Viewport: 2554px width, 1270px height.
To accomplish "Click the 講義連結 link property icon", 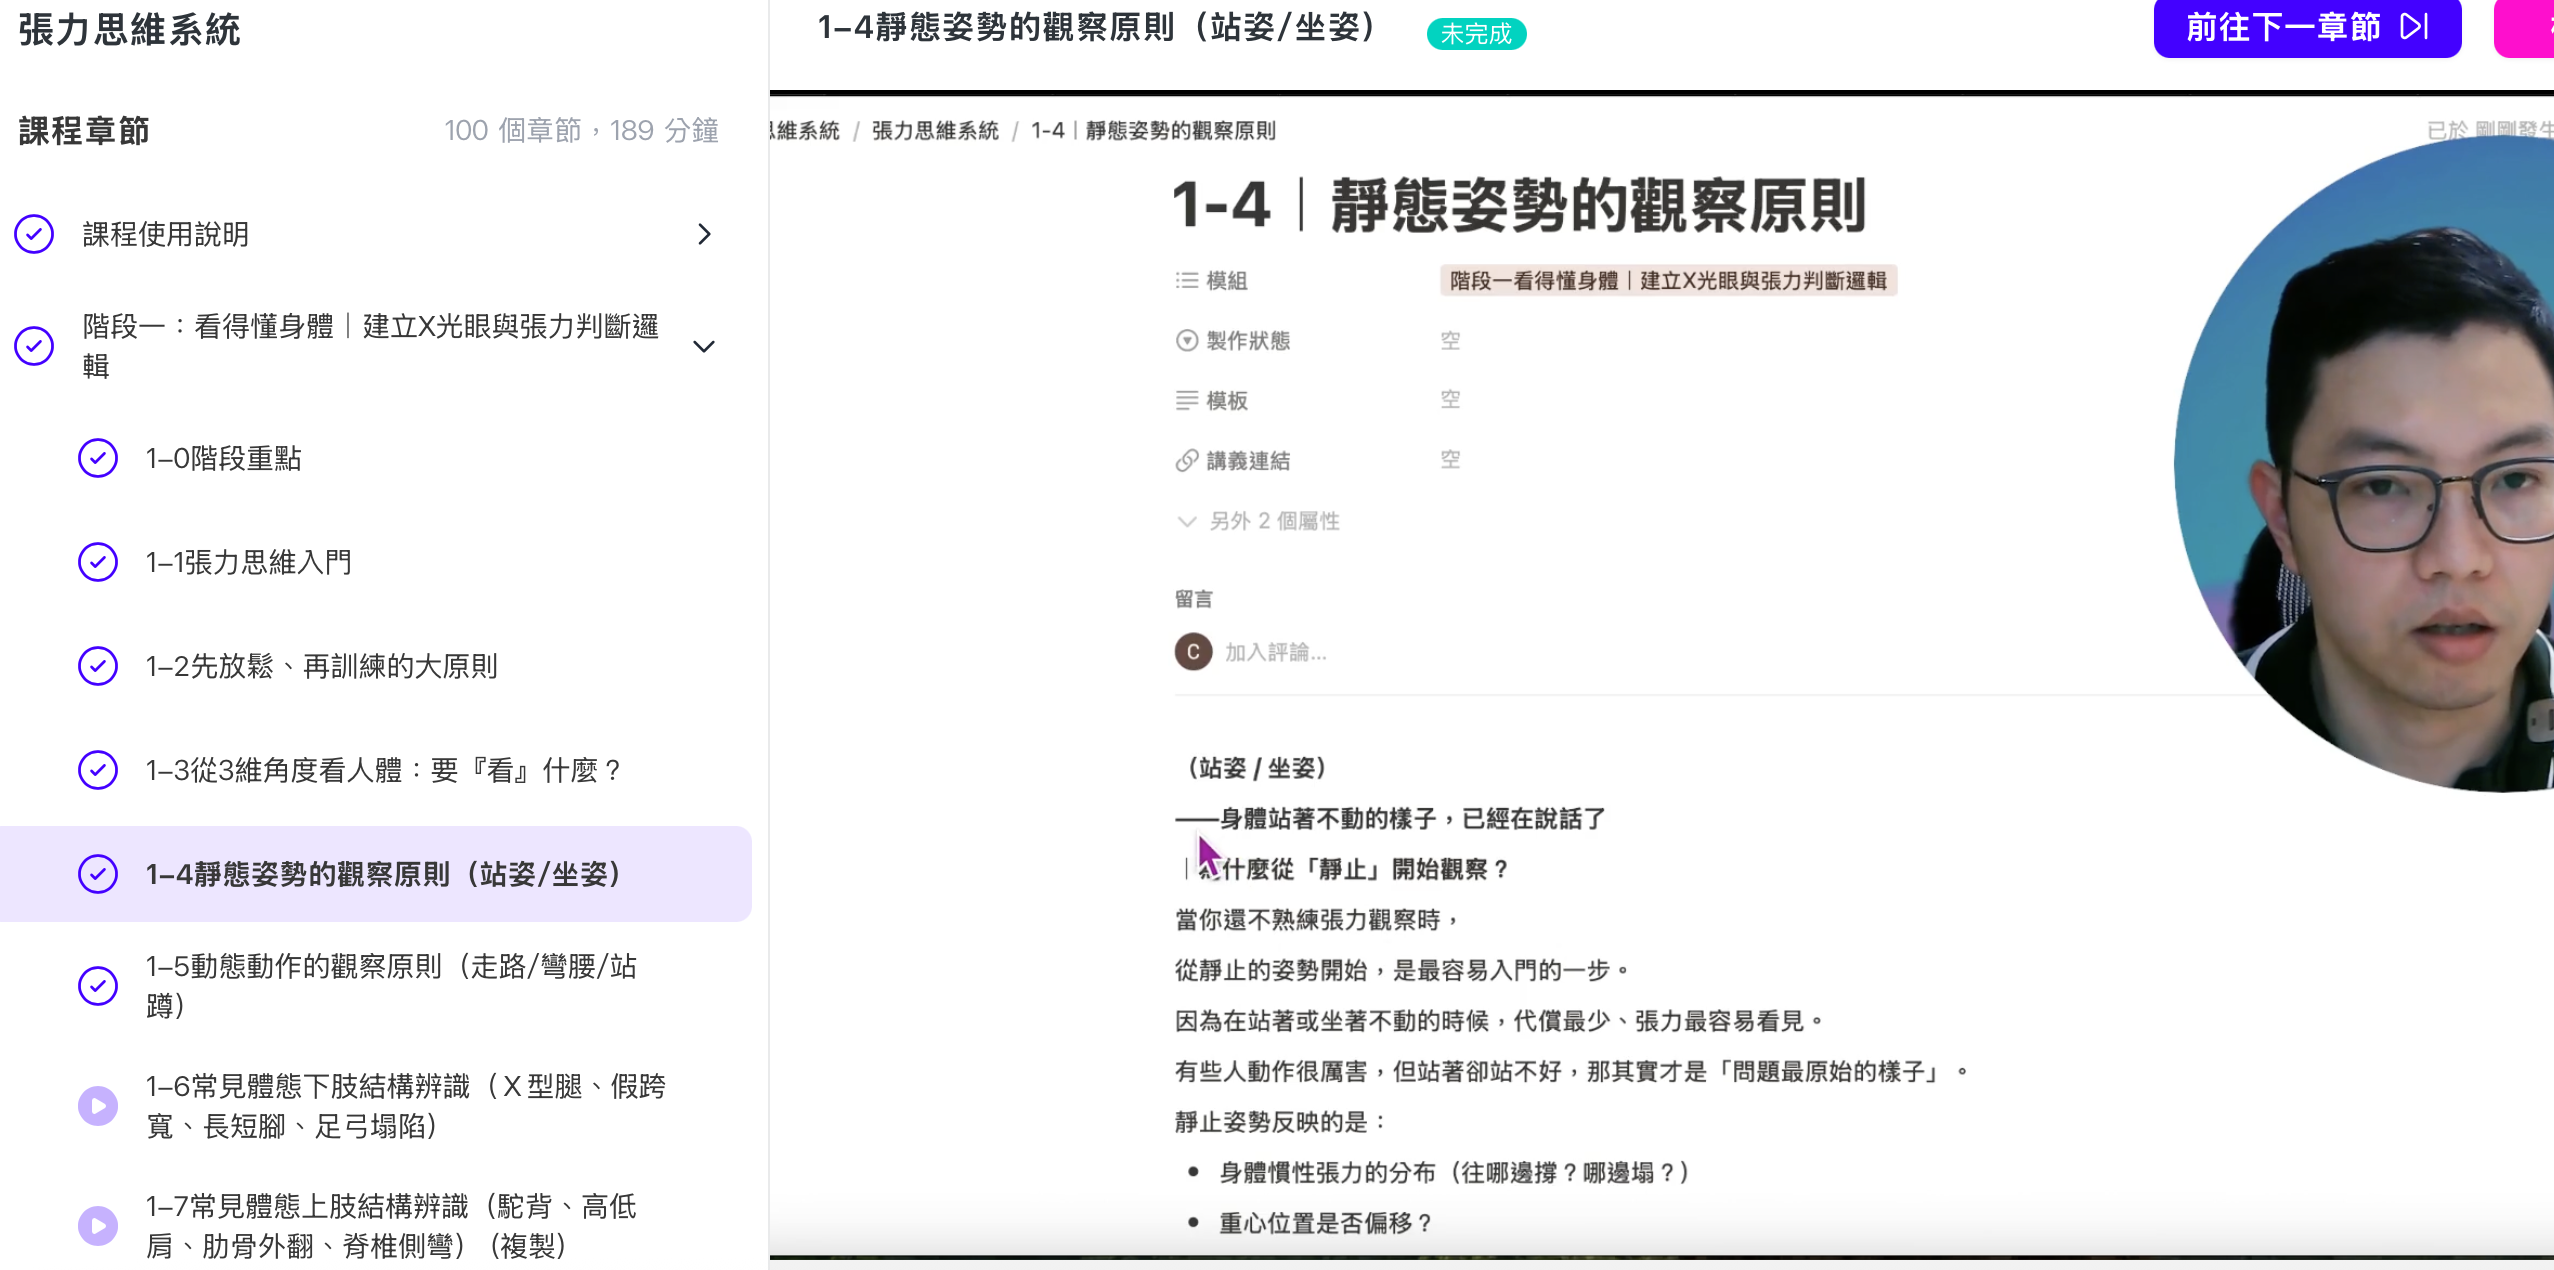I will (x=1187, y=461).
